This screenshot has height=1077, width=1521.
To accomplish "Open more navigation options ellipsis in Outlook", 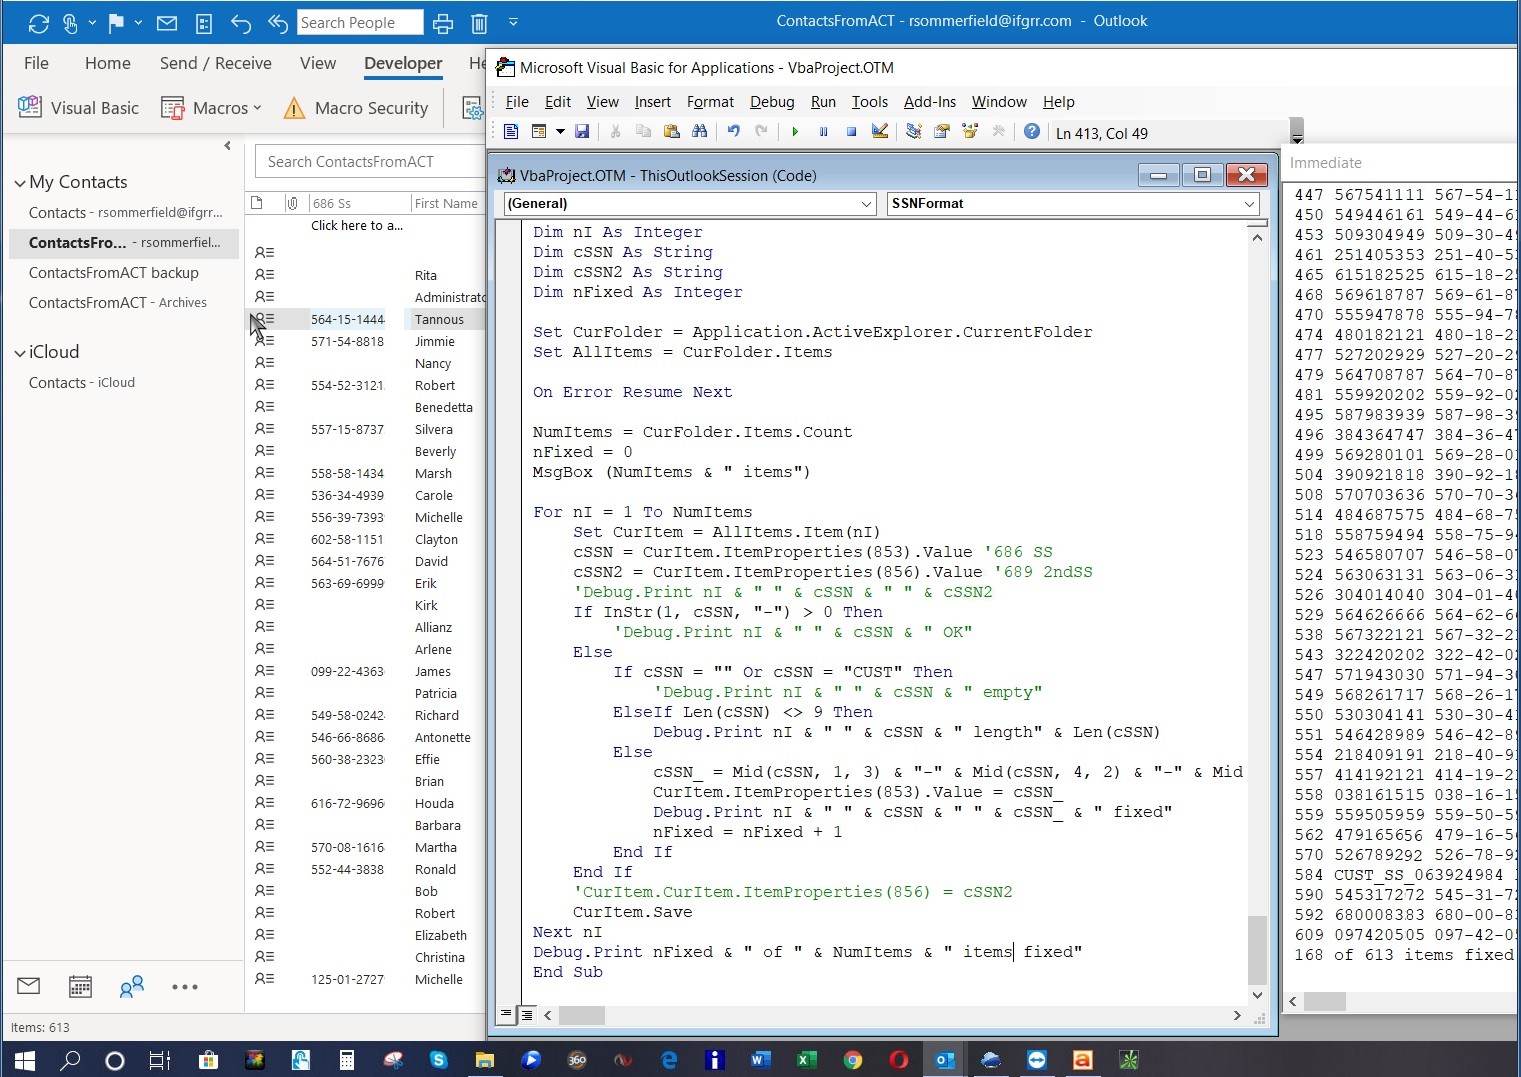I will pos(185,987).
